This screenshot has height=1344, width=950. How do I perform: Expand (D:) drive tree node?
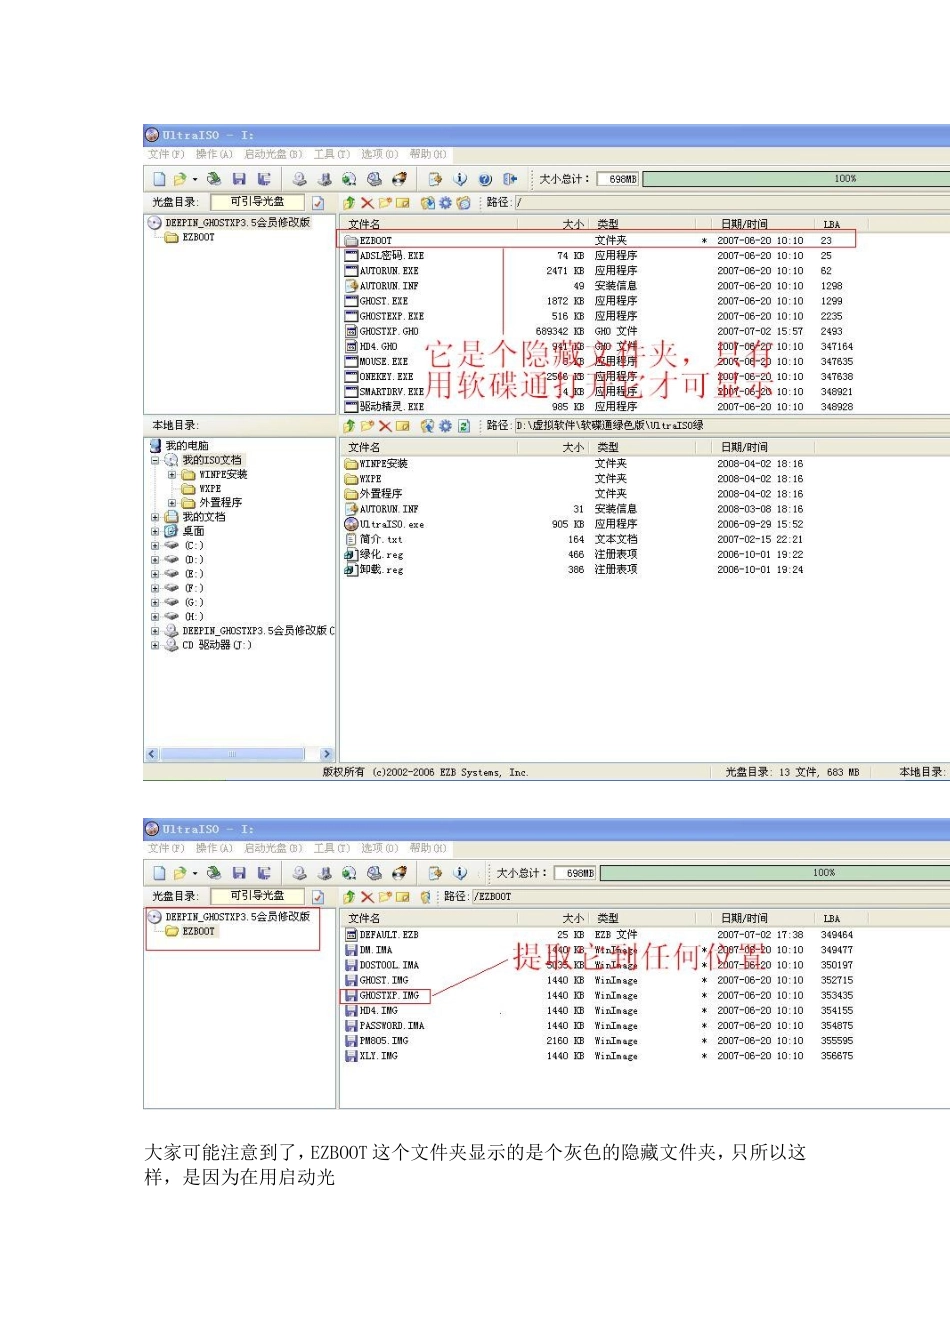click(155, 560)
